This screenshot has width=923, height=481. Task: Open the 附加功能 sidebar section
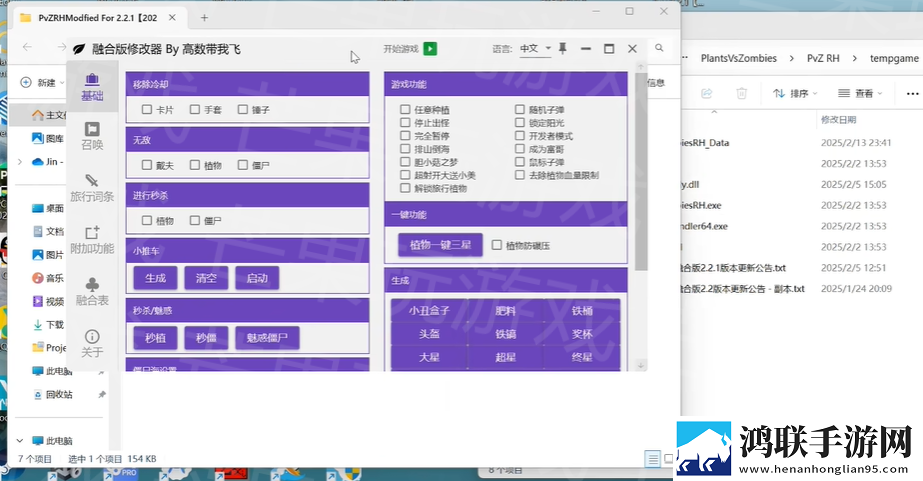tap(92, 240)
